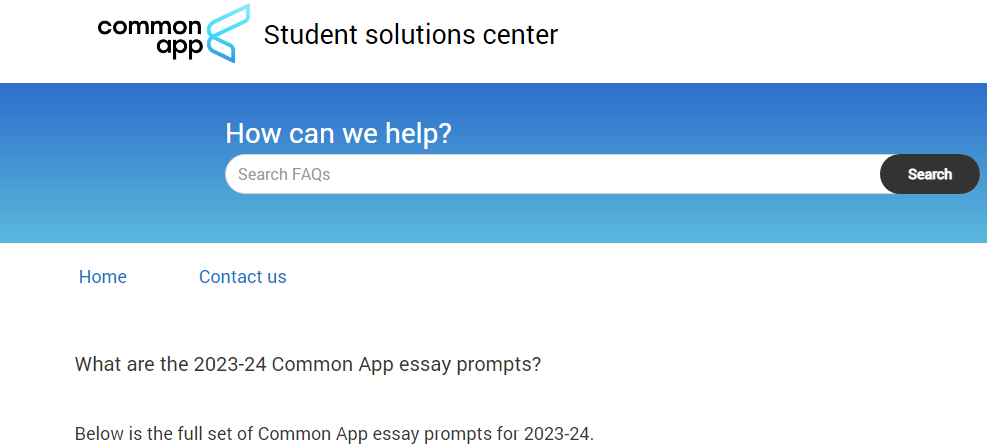The height and width of the screenshot is (445, 987).
Task: Click "2023-24." ending the intro sentence
Action: (563, 434)
